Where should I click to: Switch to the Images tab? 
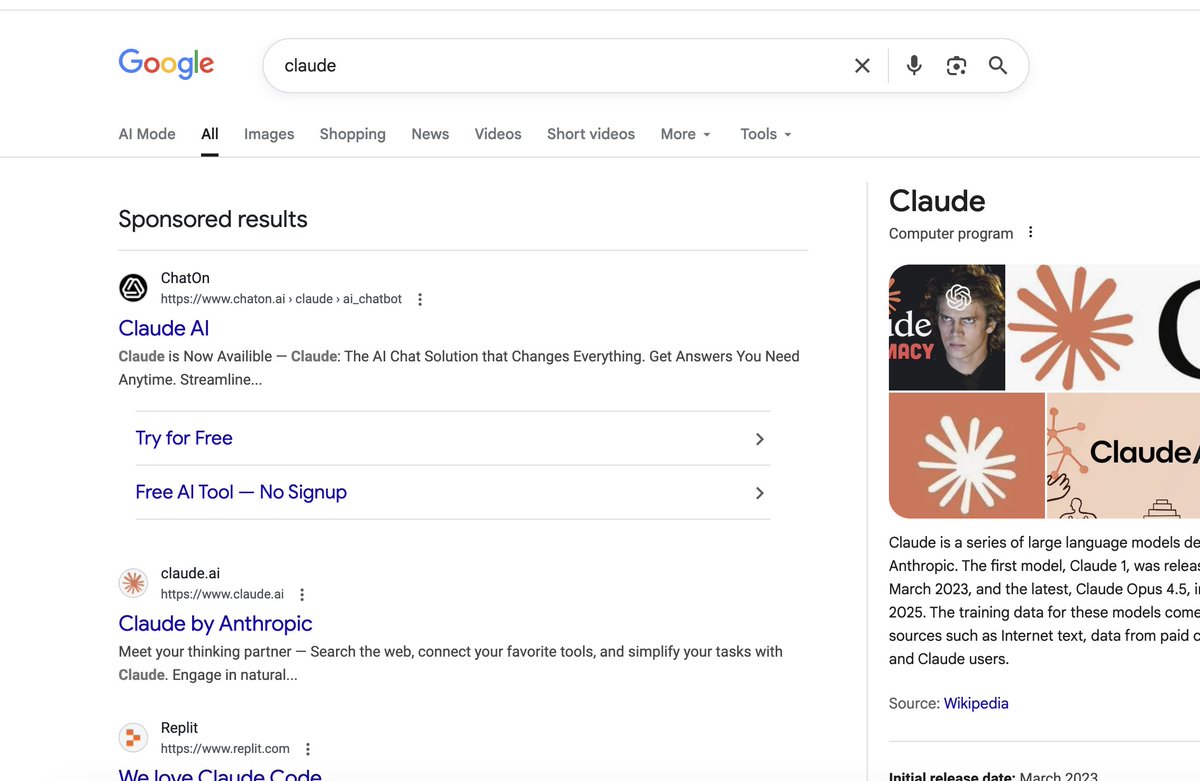click(269, 134)
